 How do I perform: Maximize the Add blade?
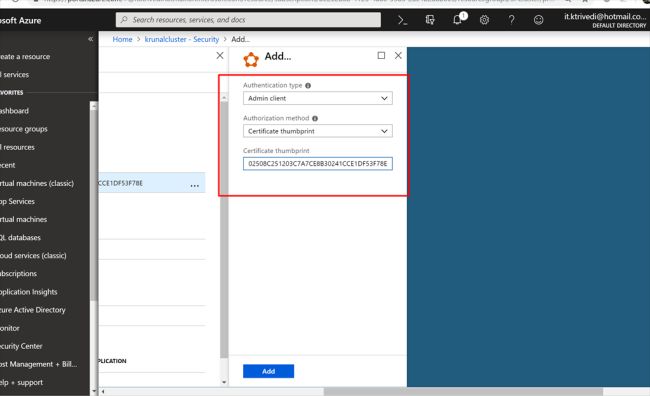point(381,56)
